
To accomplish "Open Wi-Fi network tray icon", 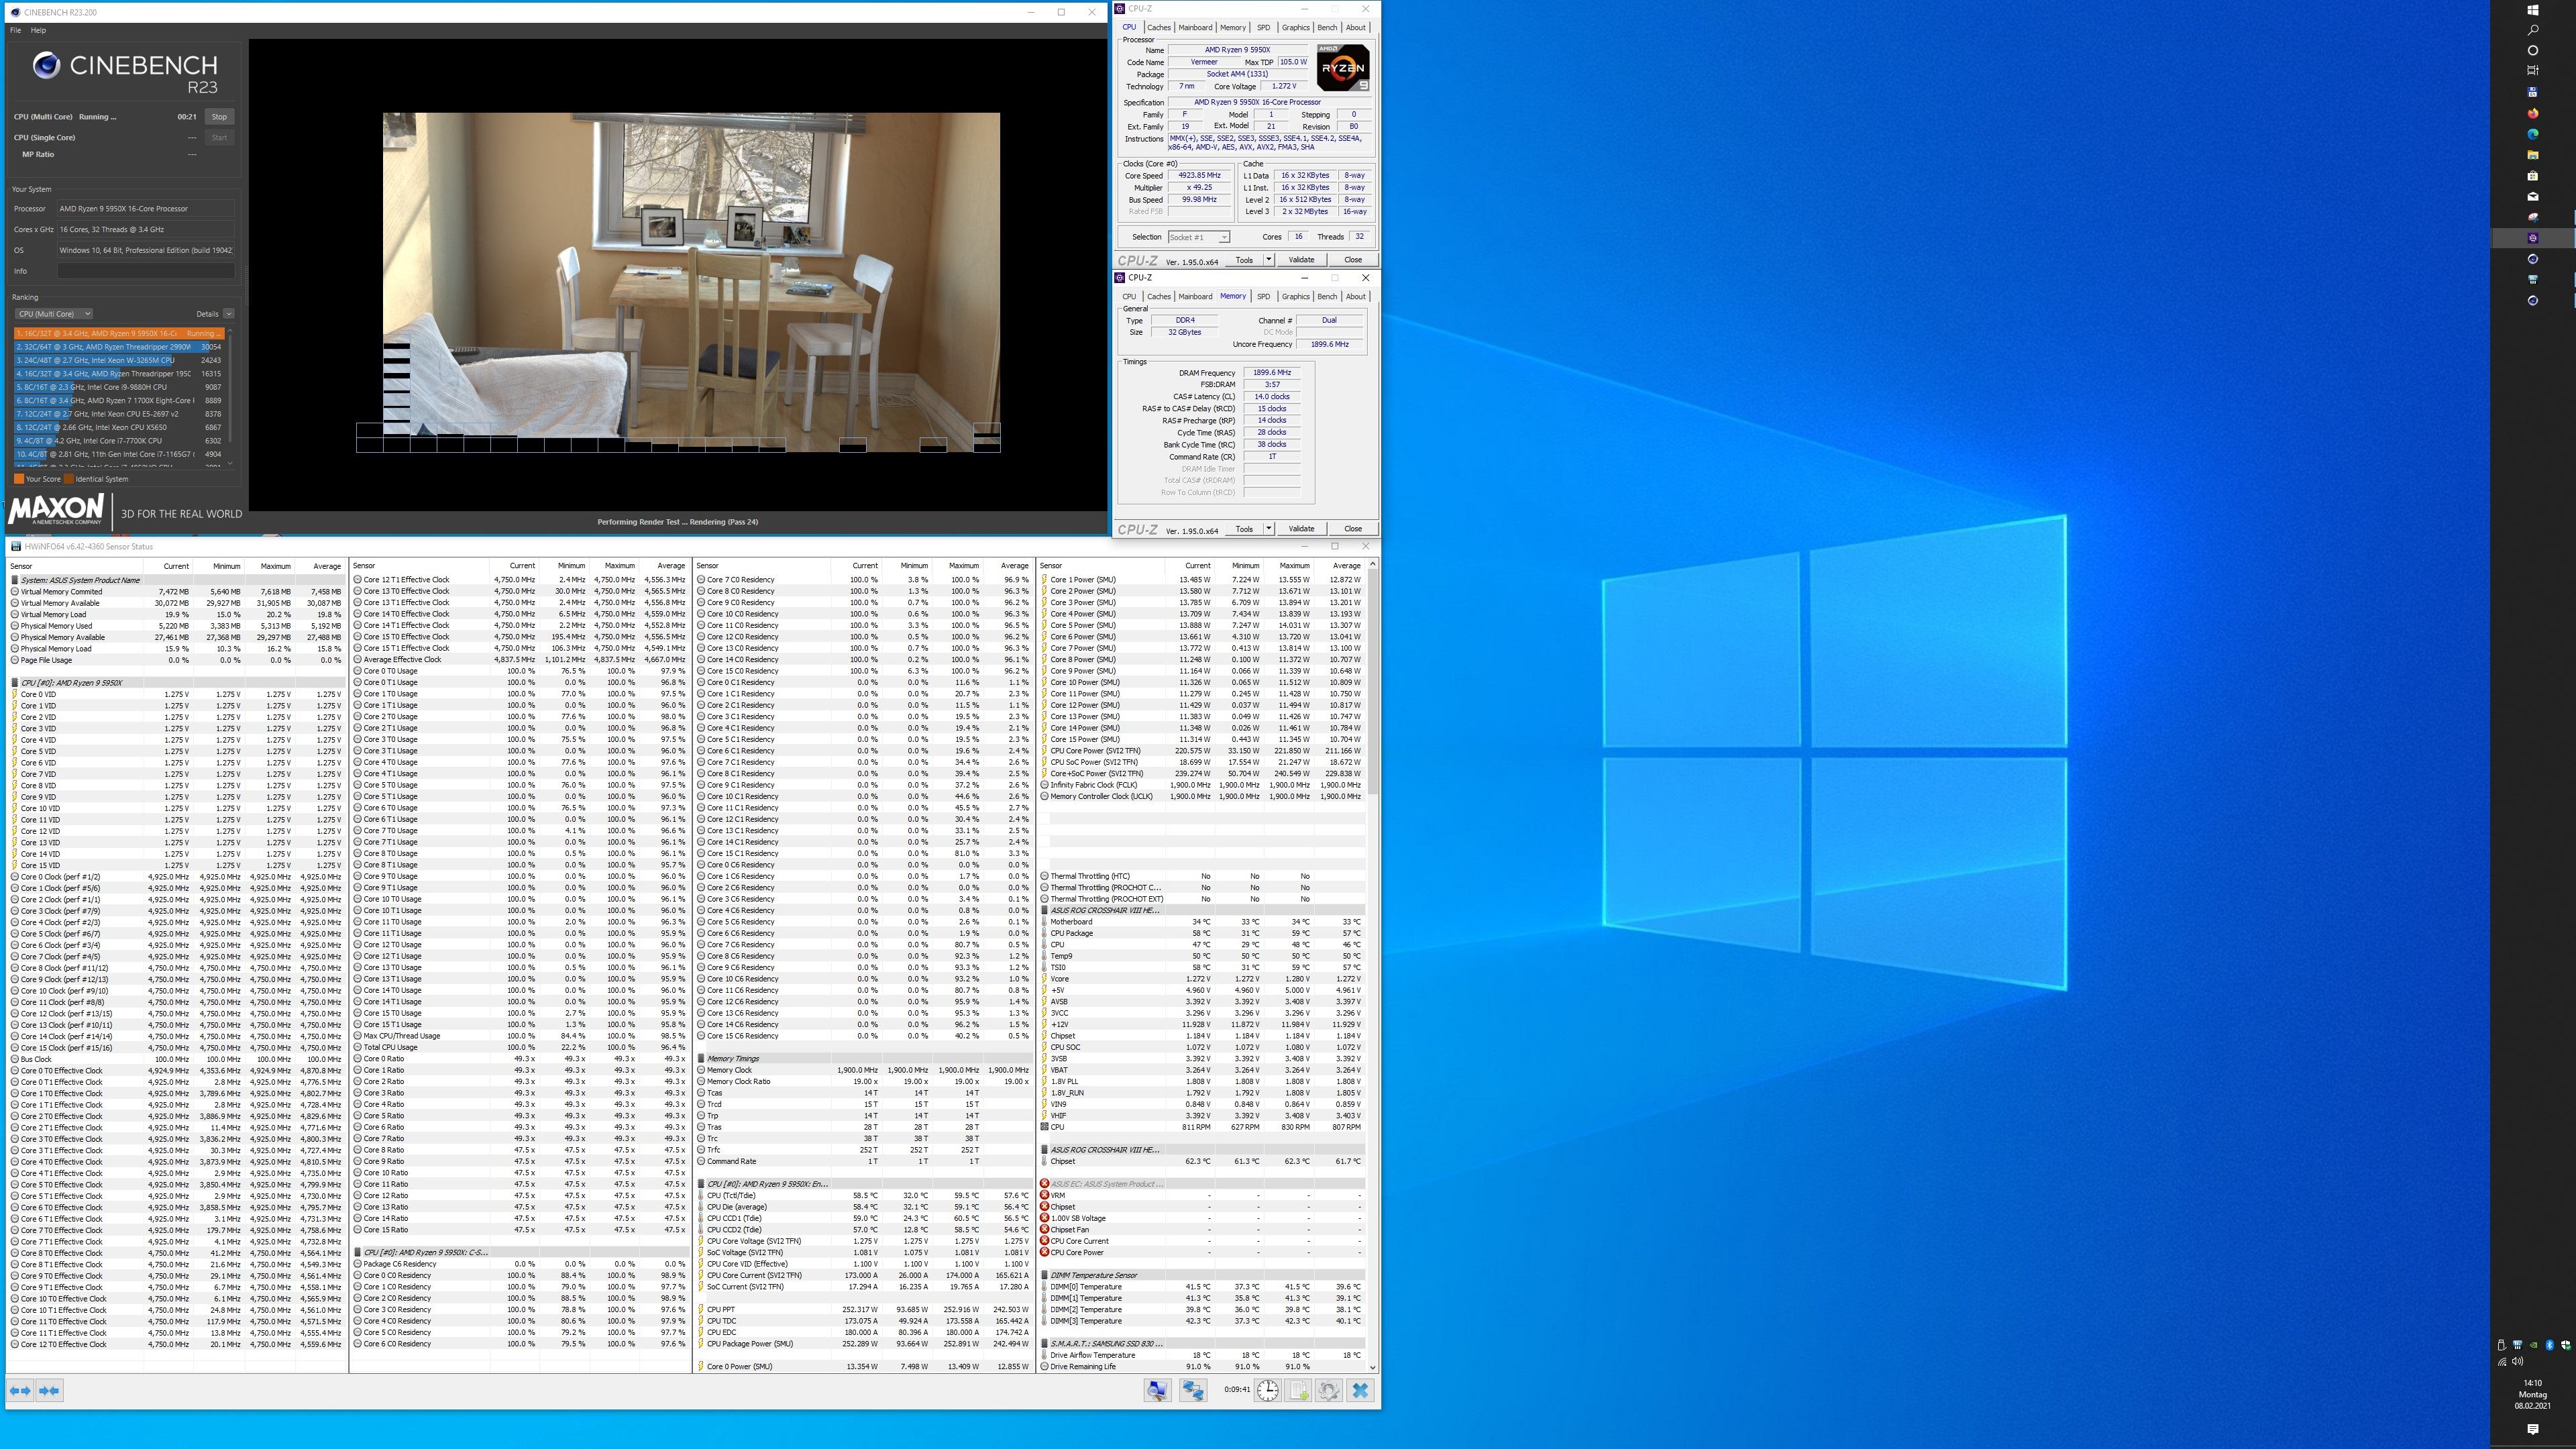I will pyautogui.click(x=2502, y=1361).
